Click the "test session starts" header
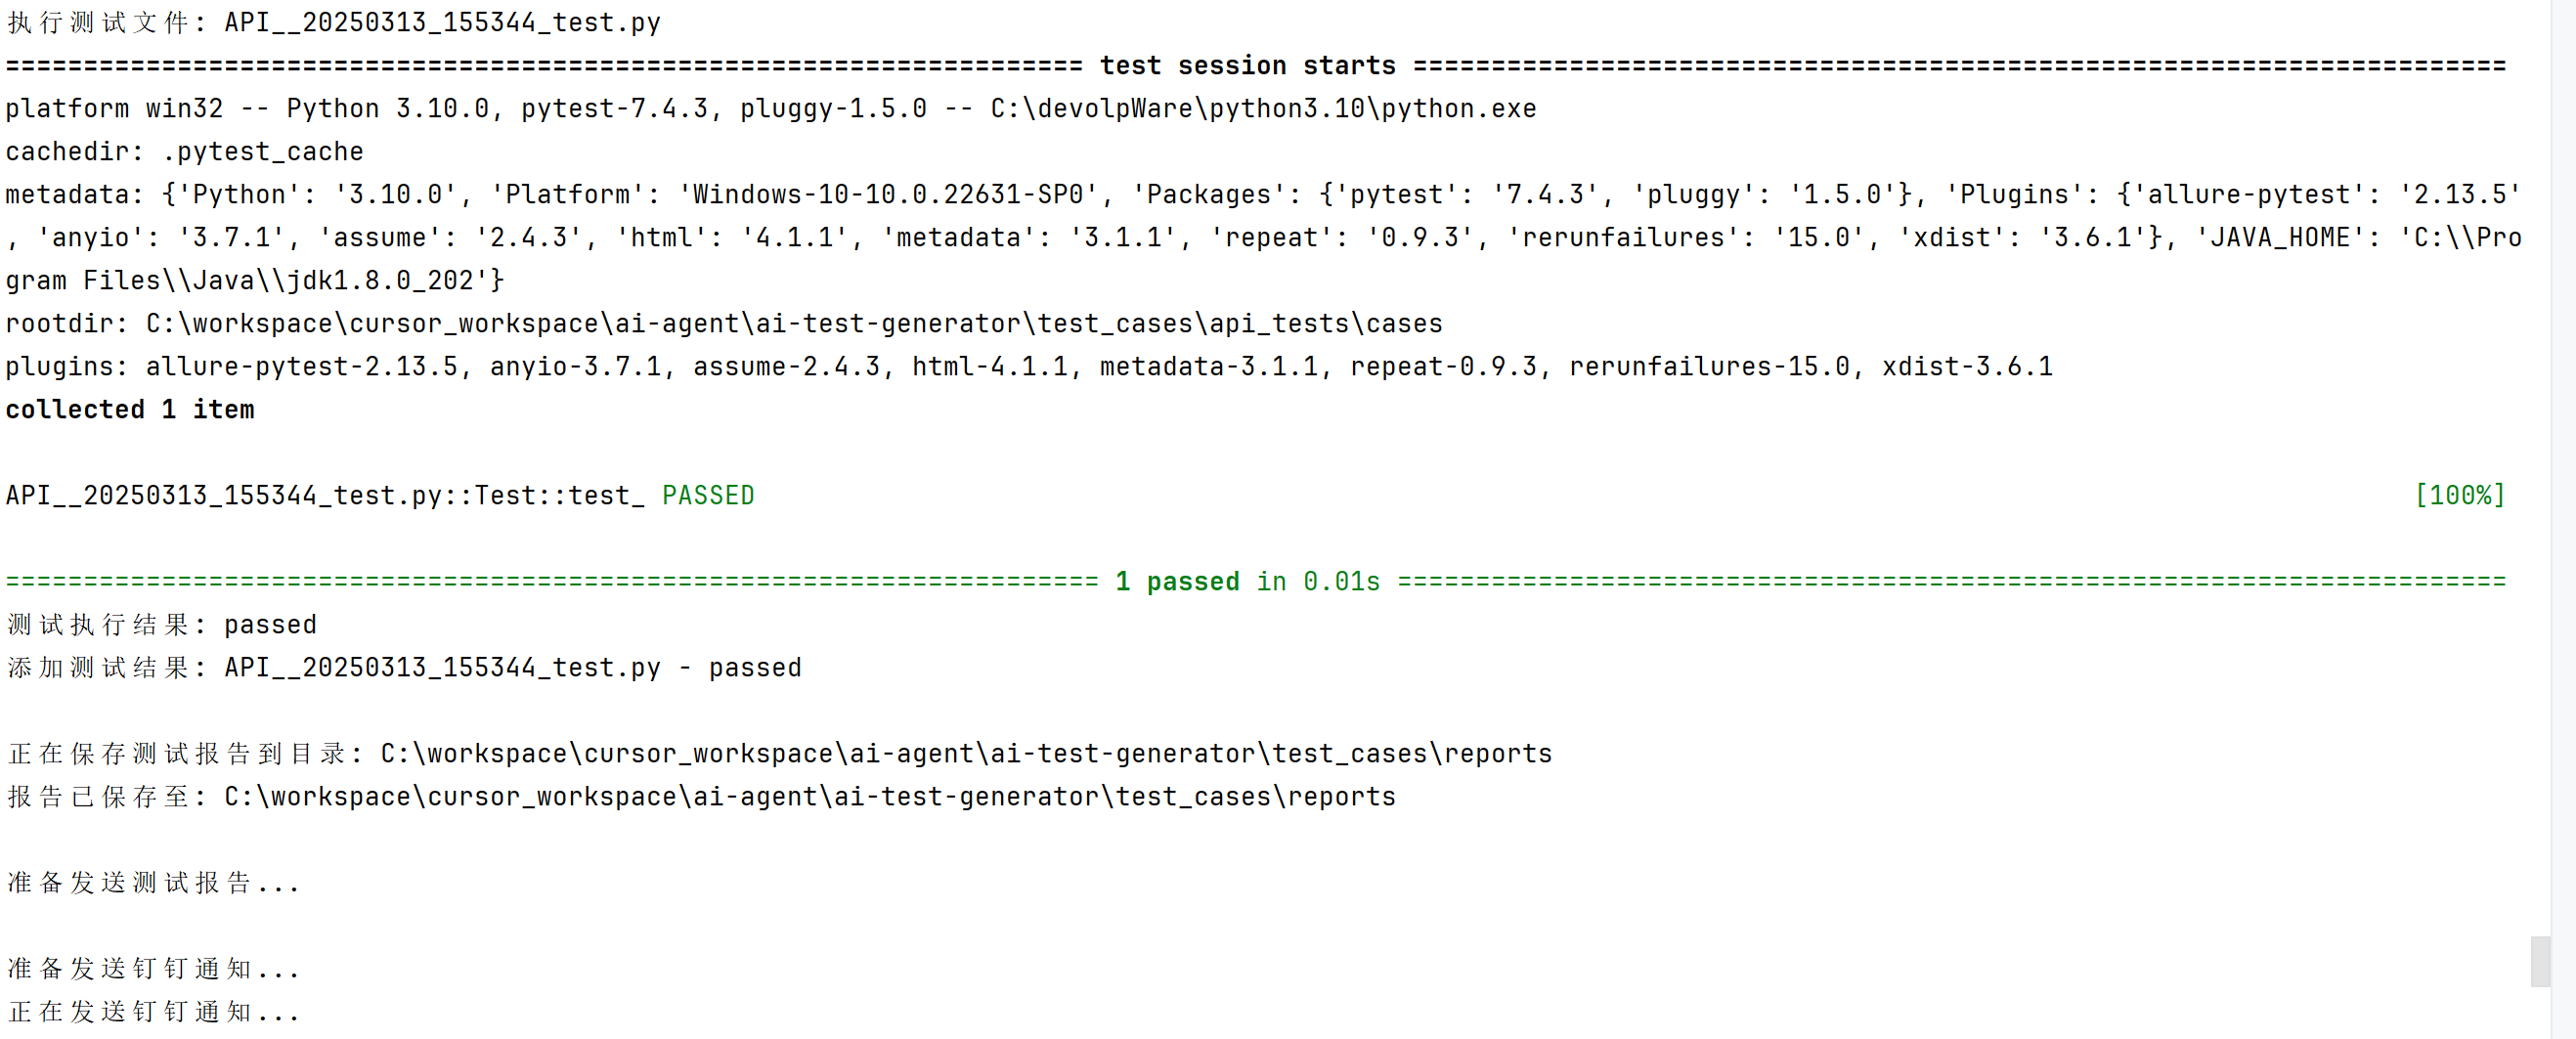The width and height of the screenshot is (2576, 1039). click(1247, 65)
